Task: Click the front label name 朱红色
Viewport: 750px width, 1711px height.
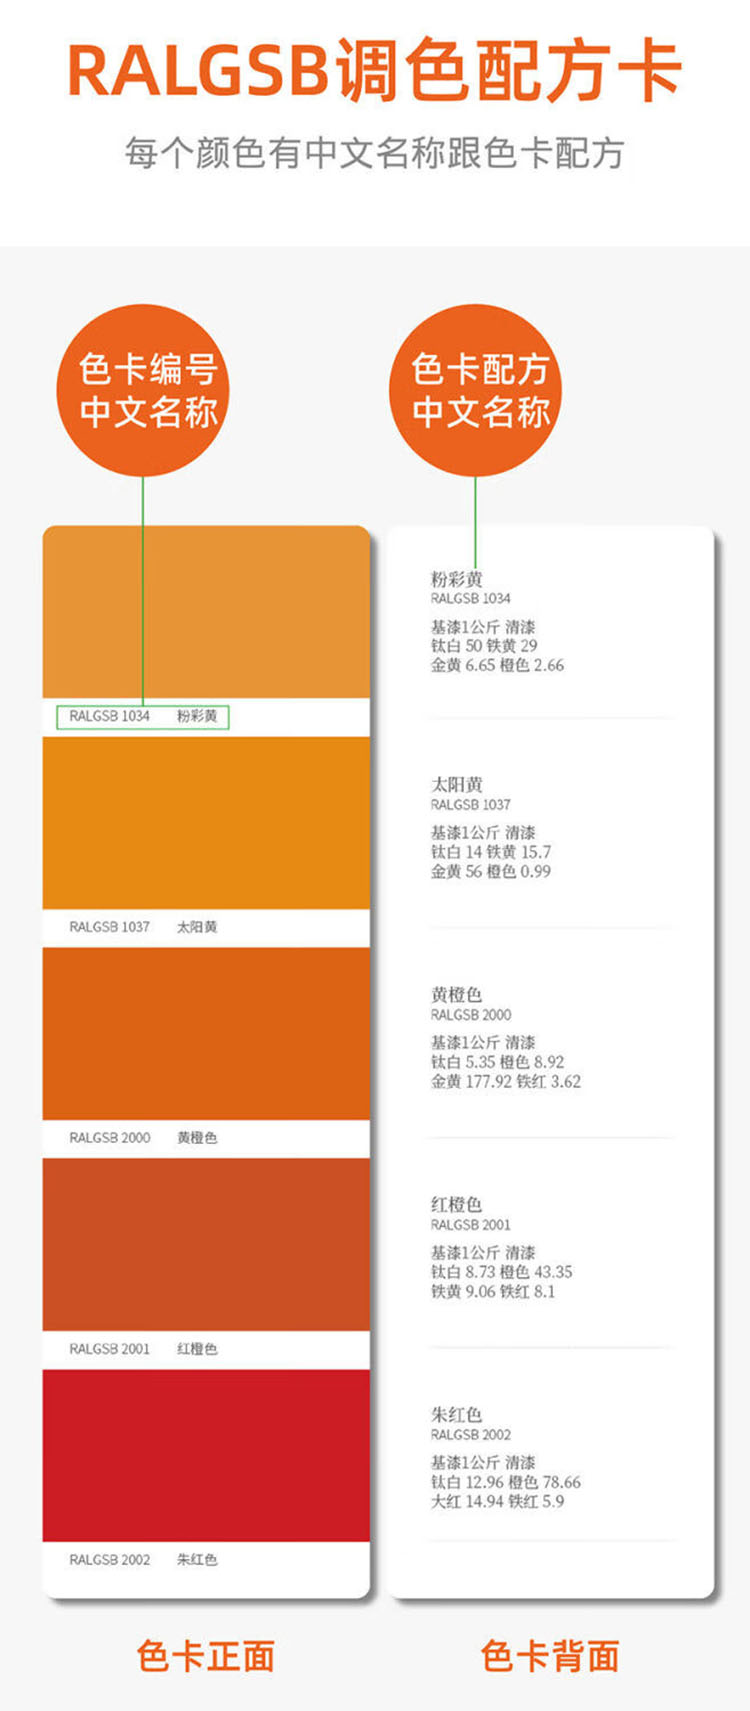Action: [x=197, y=1560]
